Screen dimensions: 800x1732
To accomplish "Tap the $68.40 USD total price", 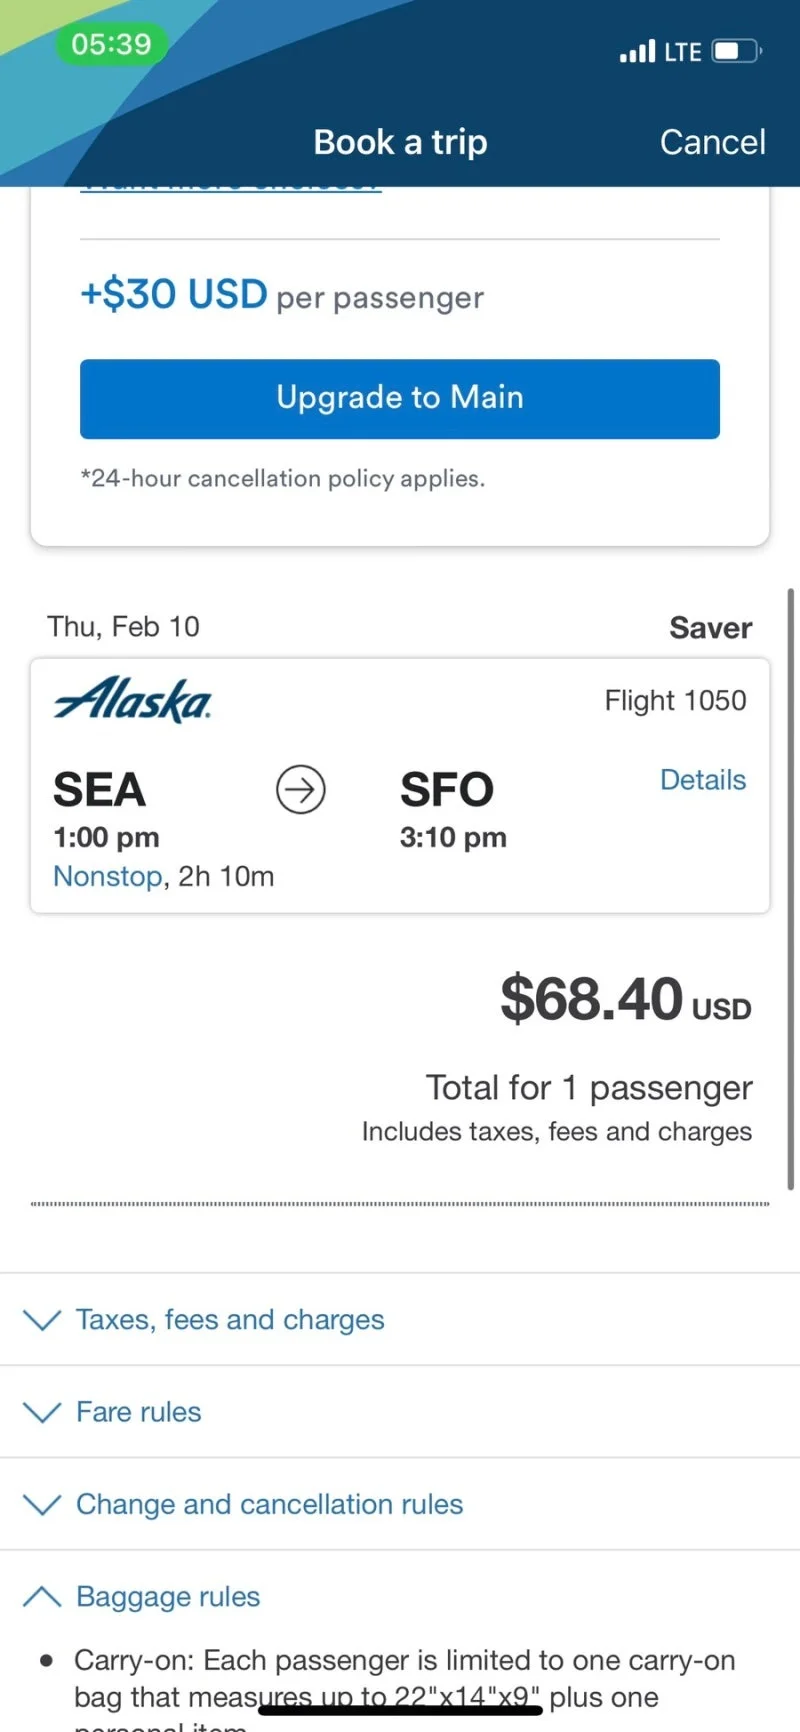I will [626, 999].
